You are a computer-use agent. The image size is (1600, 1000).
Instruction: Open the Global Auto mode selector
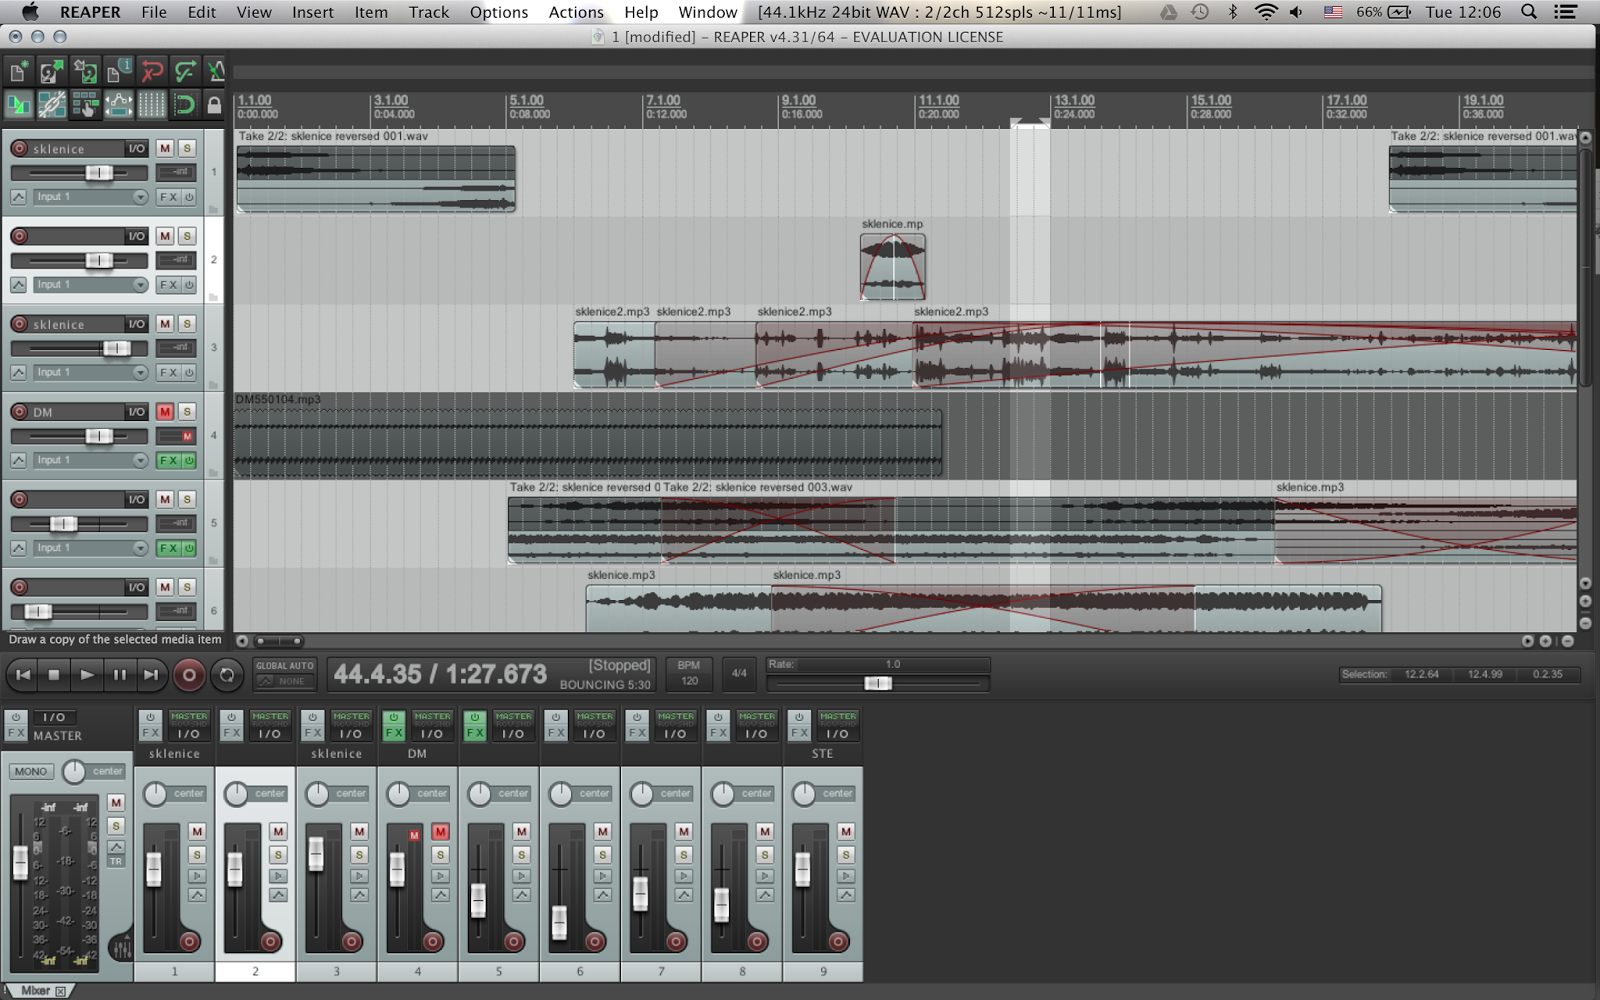click(285, 674)
